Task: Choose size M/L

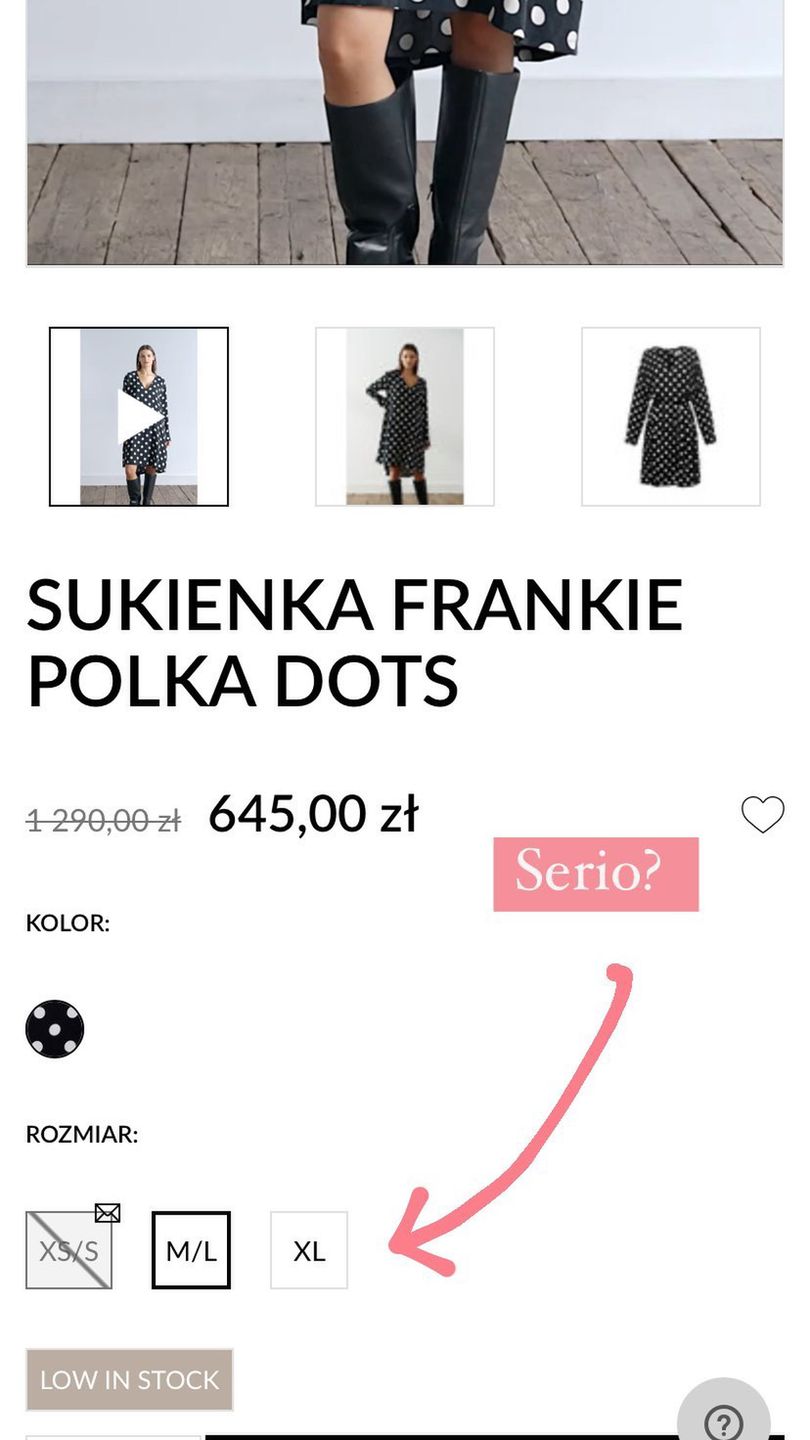Action: pyautogui.click(x=191, y=1250)
